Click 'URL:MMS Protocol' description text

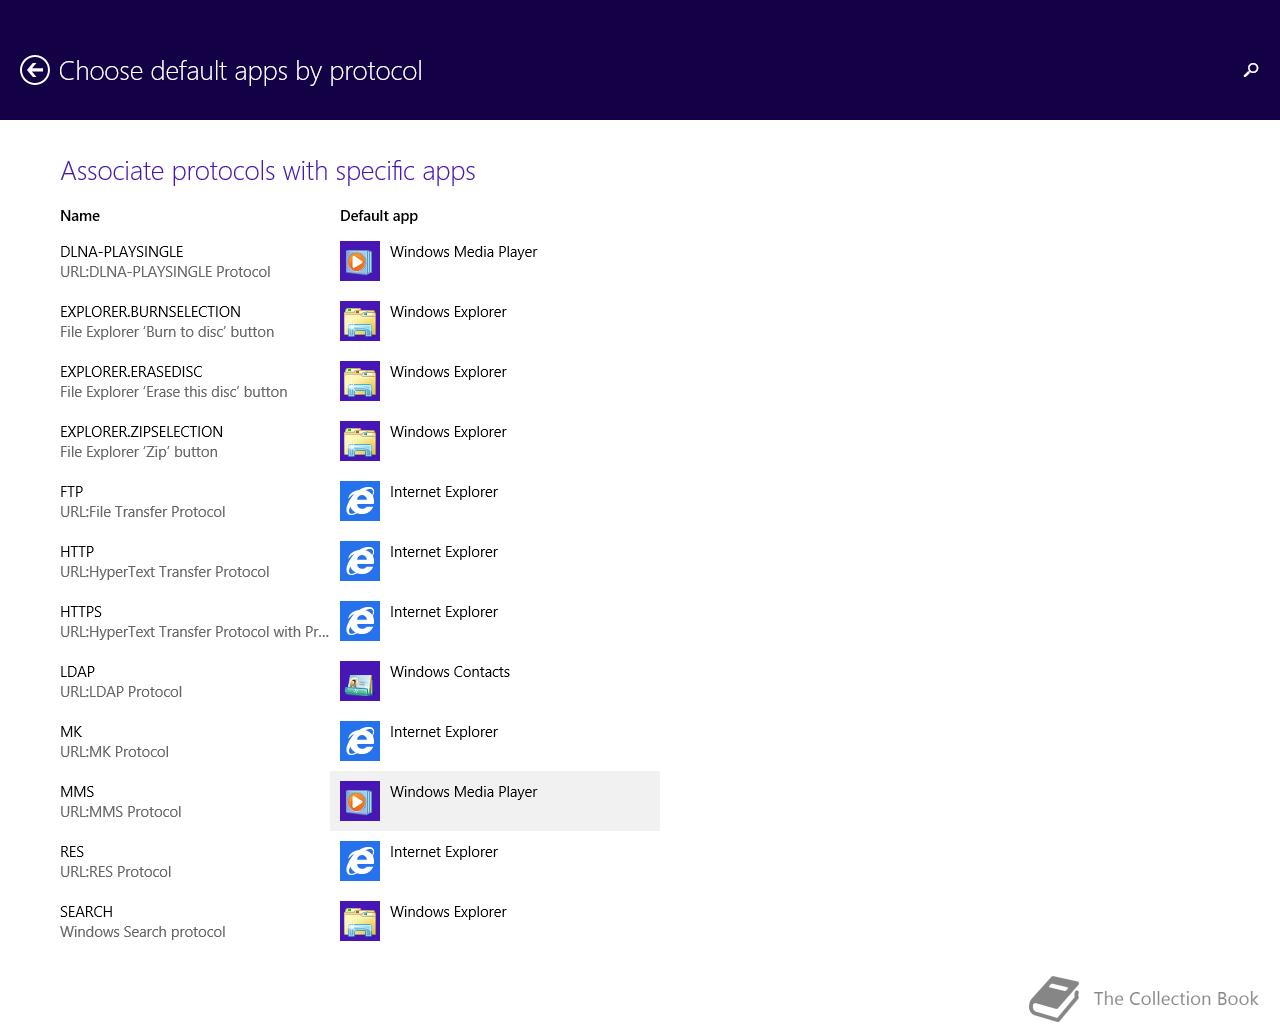click(x=121, y=812)
